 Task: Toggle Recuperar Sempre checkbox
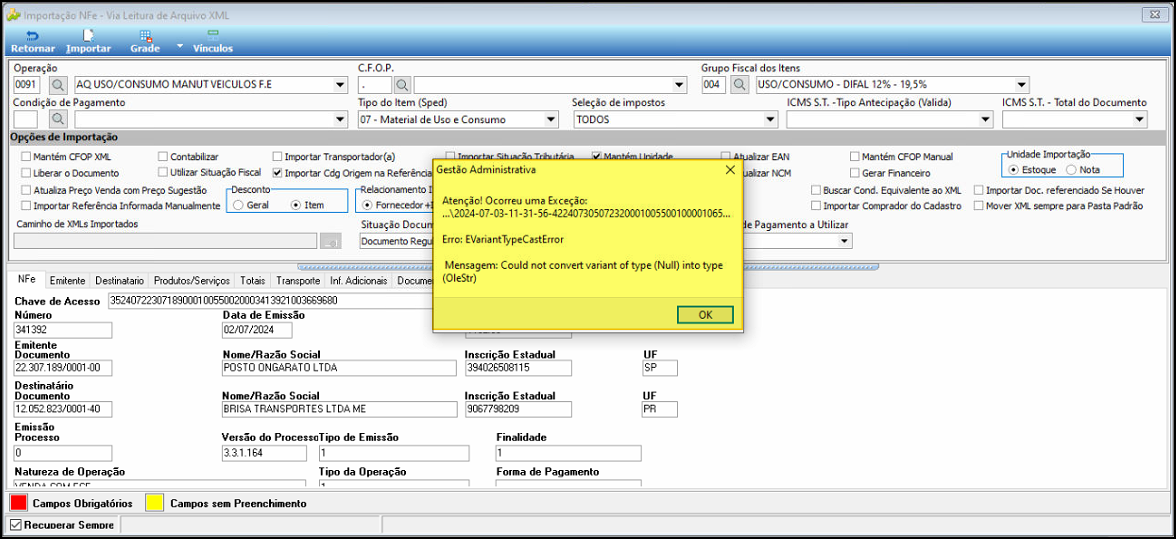[x=16, y=525]
